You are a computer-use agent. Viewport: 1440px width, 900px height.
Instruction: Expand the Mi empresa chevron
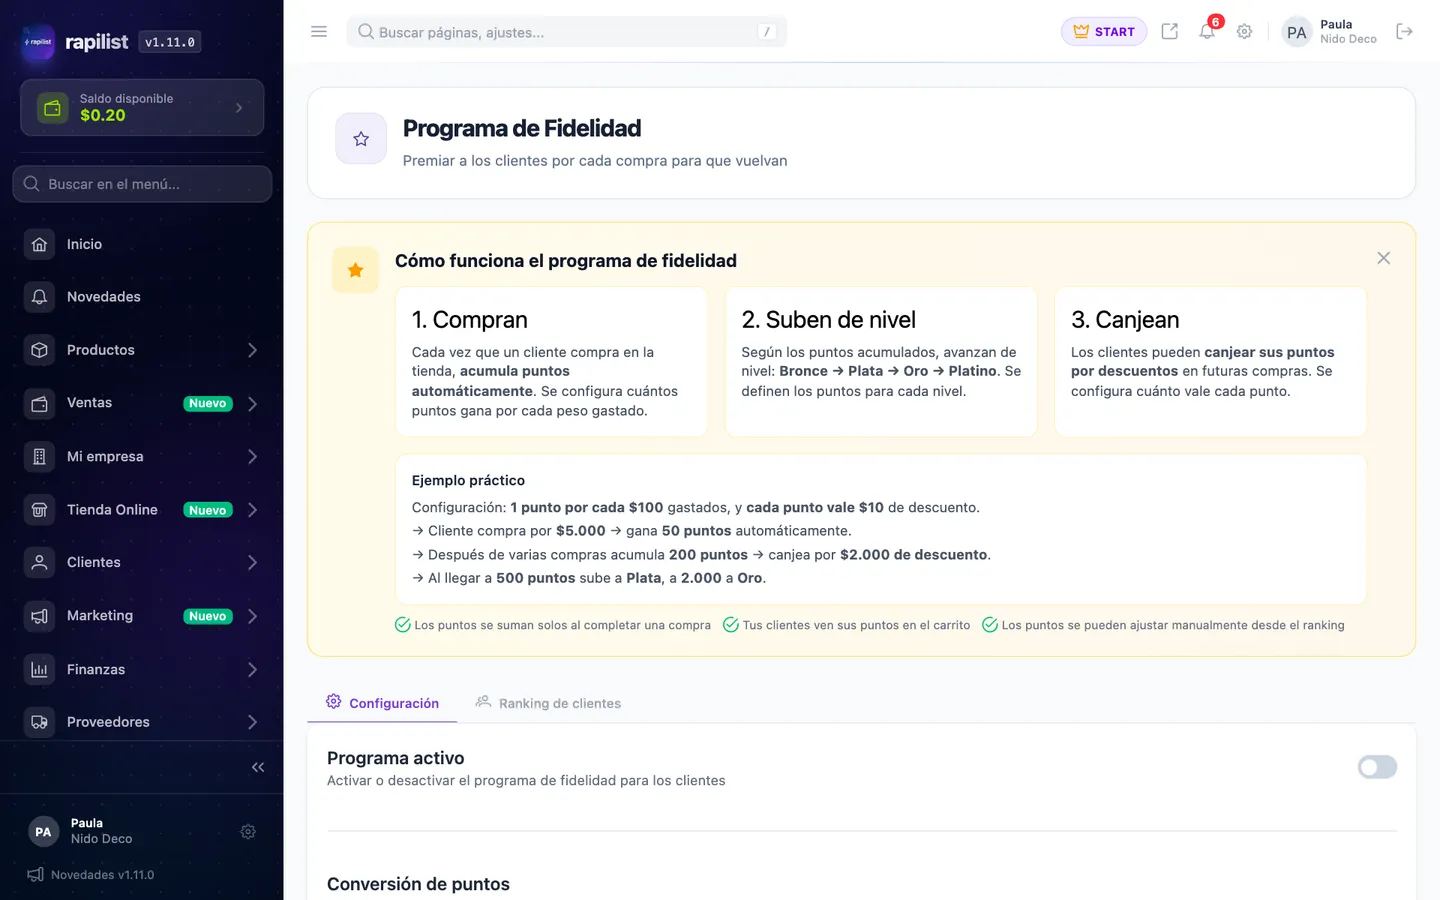252,456
